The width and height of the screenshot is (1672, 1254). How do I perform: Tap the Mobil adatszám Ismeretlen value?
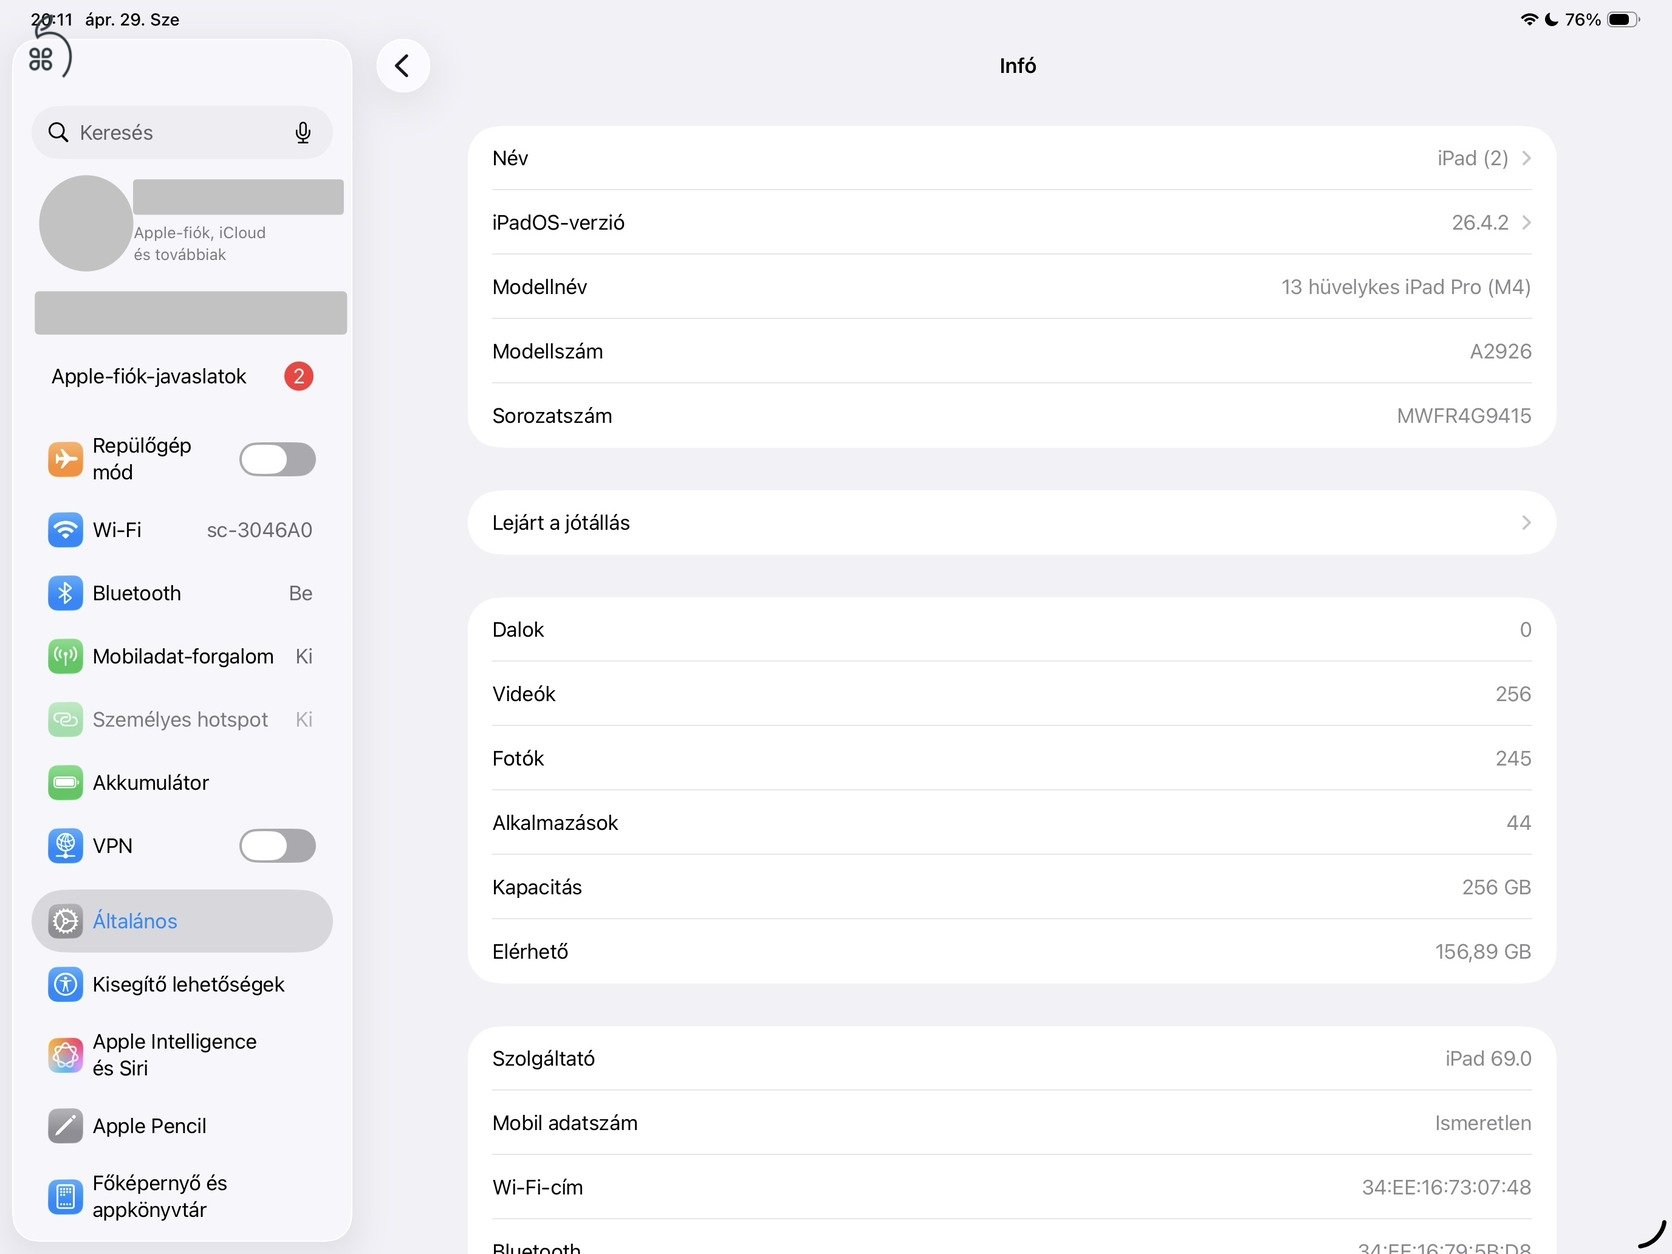1483,1123
